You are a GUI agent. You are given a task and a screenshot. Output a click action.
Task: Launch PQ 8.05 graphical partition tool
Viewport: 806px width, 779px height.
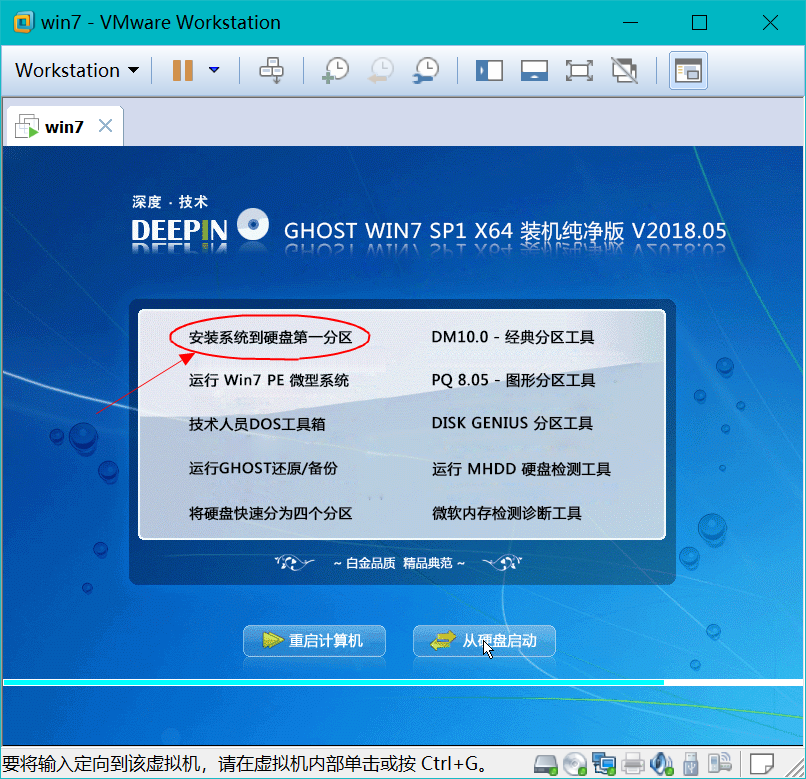[513, 380]
